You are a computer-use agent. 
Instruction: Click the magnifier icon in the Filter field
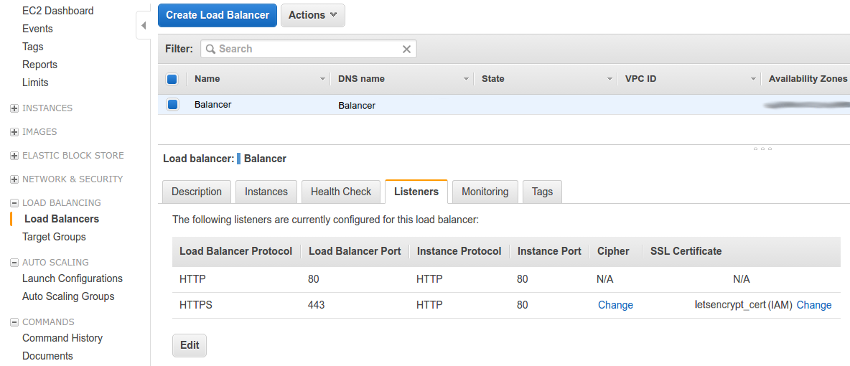(x=211, y=49)
